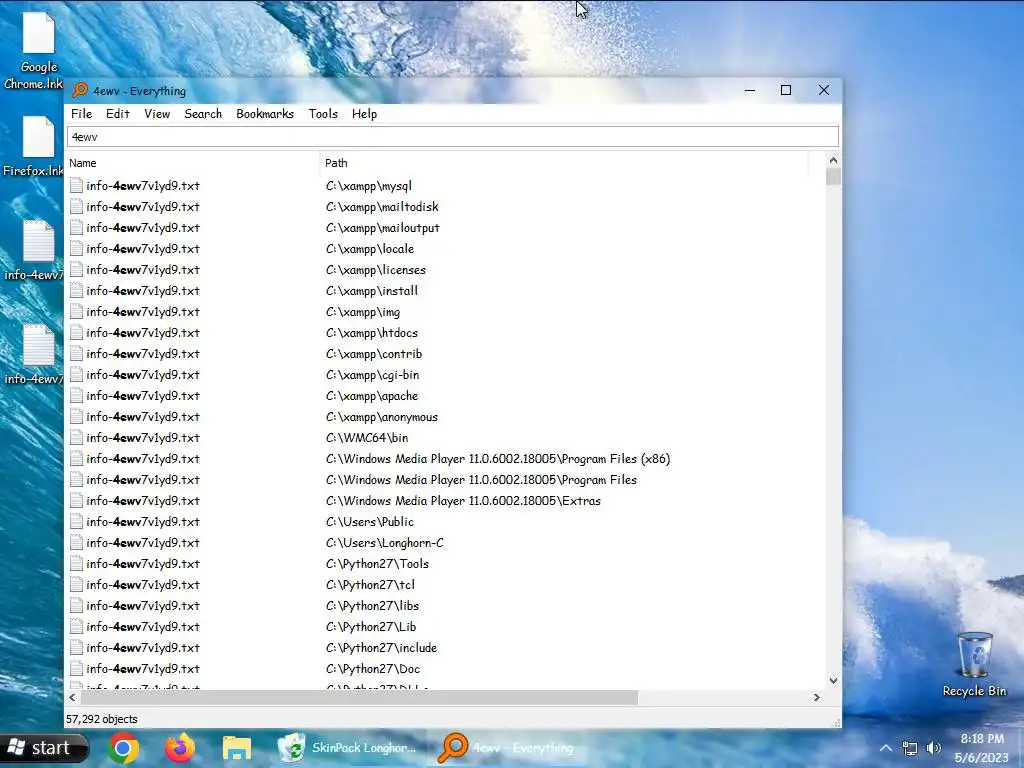Image resolution: width=1024 pixels, height=768 pixels.
Task: Select the file icon in the C:\xampp\licenses row
Action: pyautogui.click(x=76, y=270)
